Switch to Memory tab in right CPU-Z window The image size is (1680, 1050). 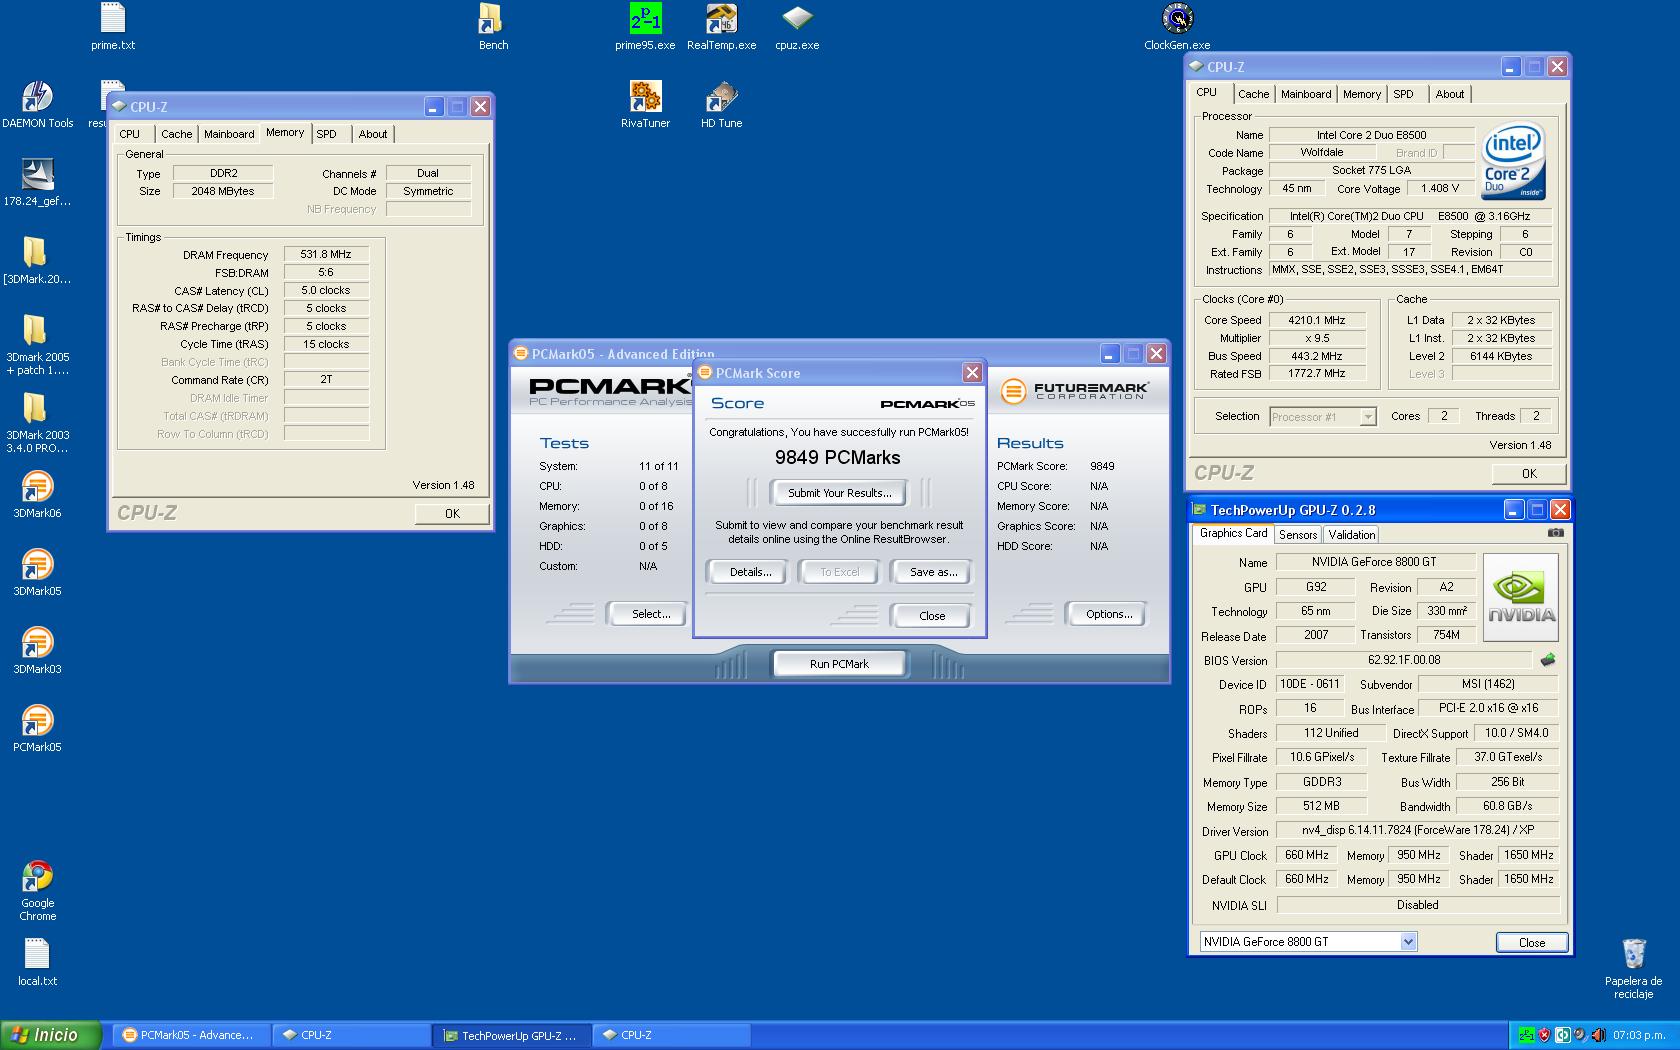coord(1362,94)
